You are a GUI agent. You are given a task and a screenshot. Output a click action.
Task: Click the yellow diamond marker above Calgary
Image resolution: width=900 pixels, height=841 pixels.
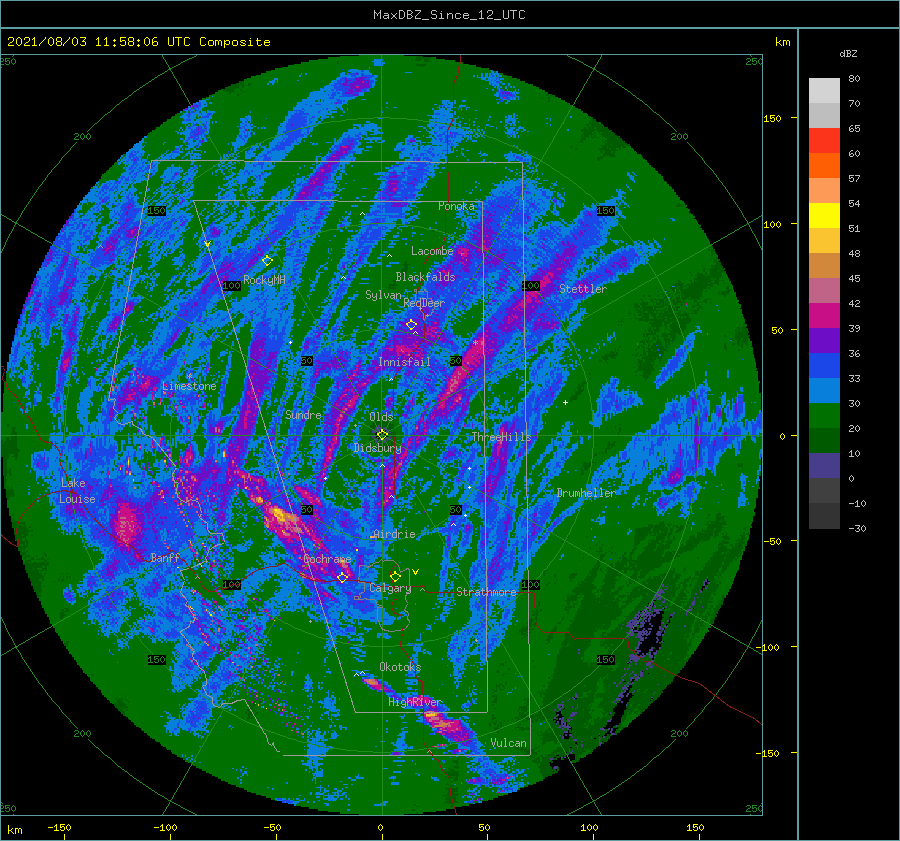coord(395,576)
